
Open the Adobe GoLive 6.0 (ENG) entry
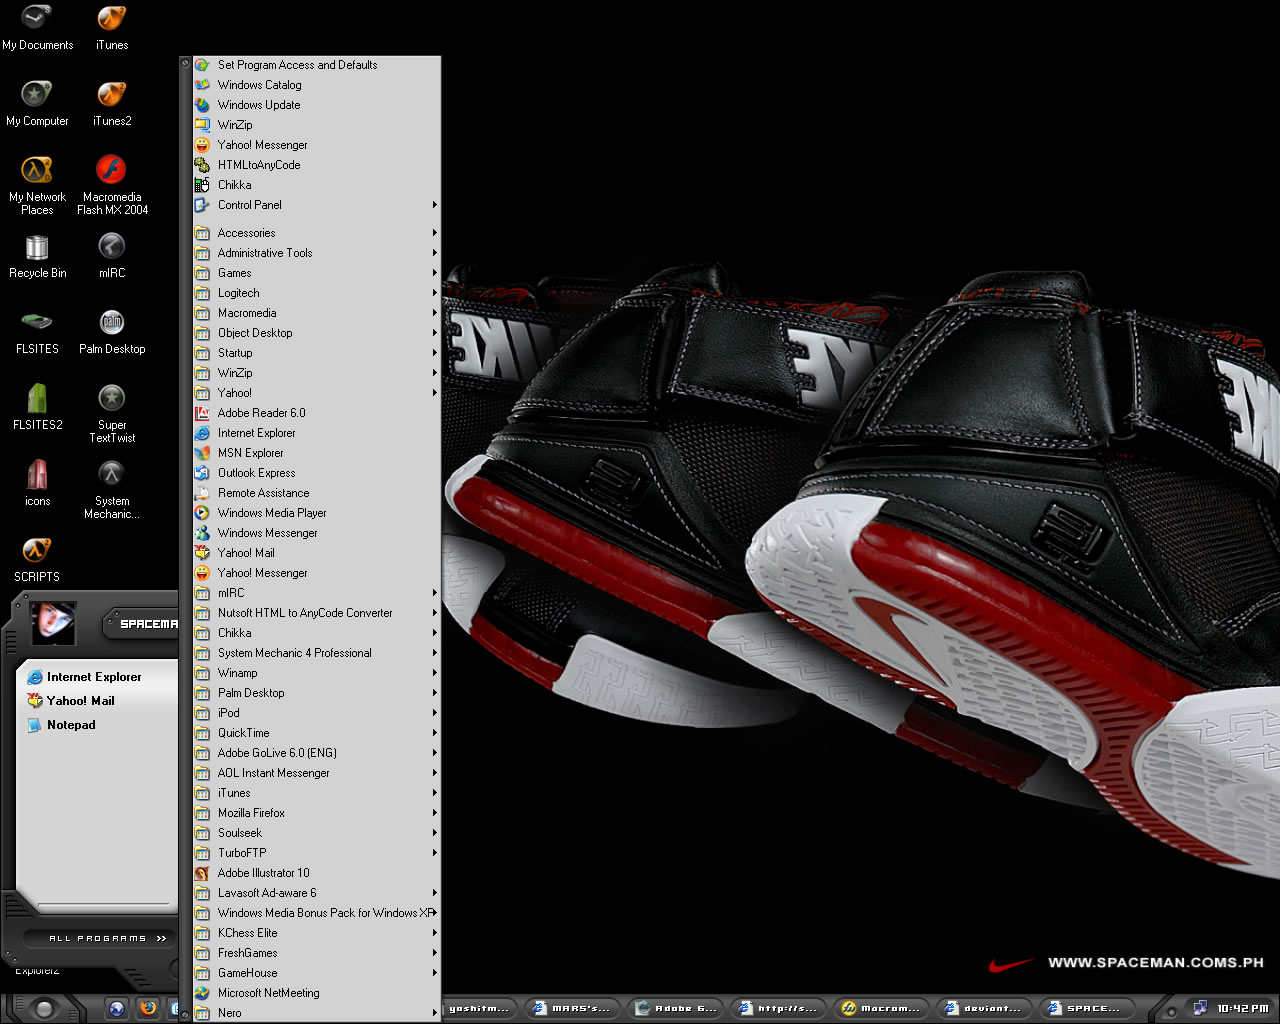click(x=316, y=753)
